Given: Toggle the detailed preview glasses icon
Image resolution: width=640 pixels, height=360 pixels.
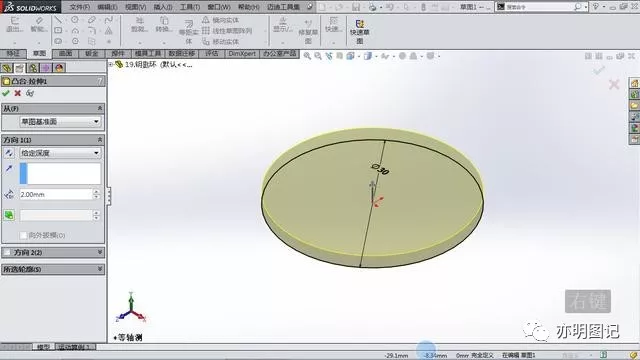Looking at the screenshot, I should pyautogui.click(x=30, y=93).
